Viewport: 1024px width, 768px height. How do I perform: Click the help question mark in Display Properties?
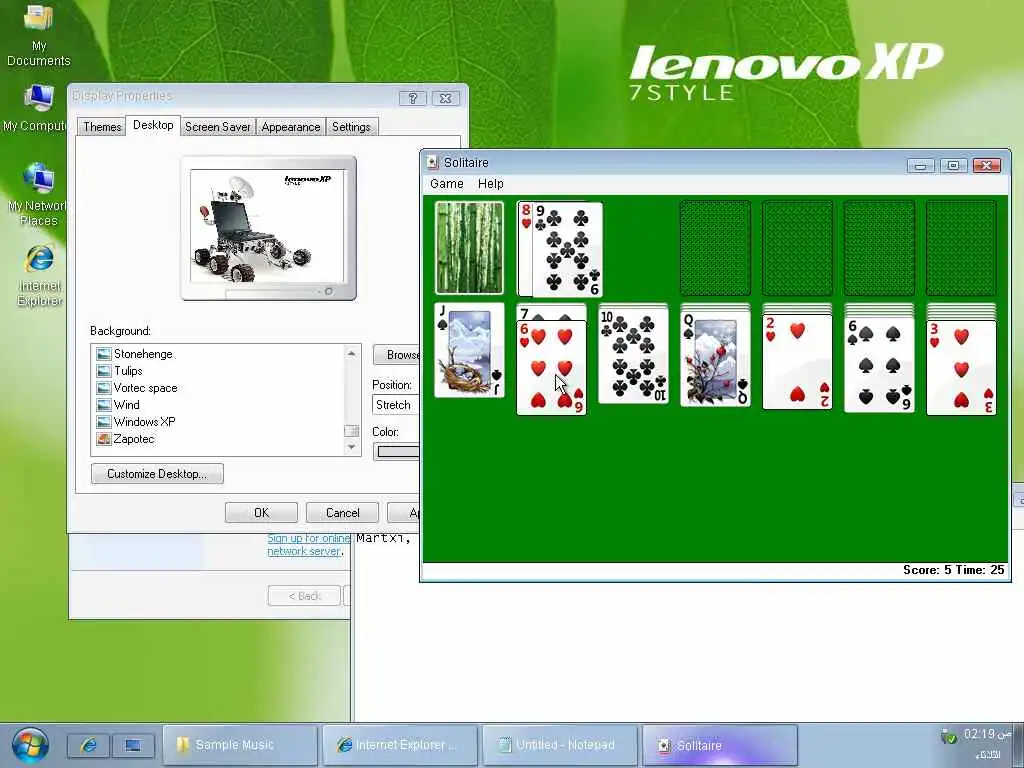[412, 98]
